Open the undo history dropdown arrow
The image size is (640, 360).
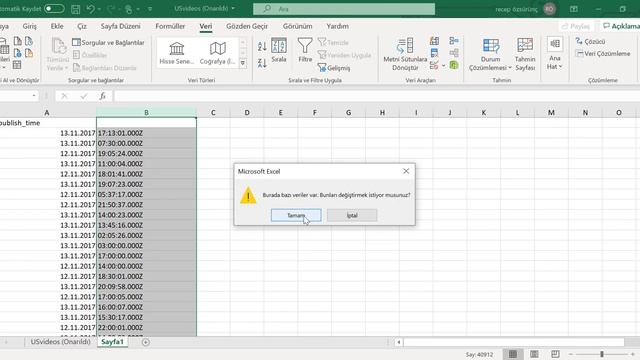point(99,9)
